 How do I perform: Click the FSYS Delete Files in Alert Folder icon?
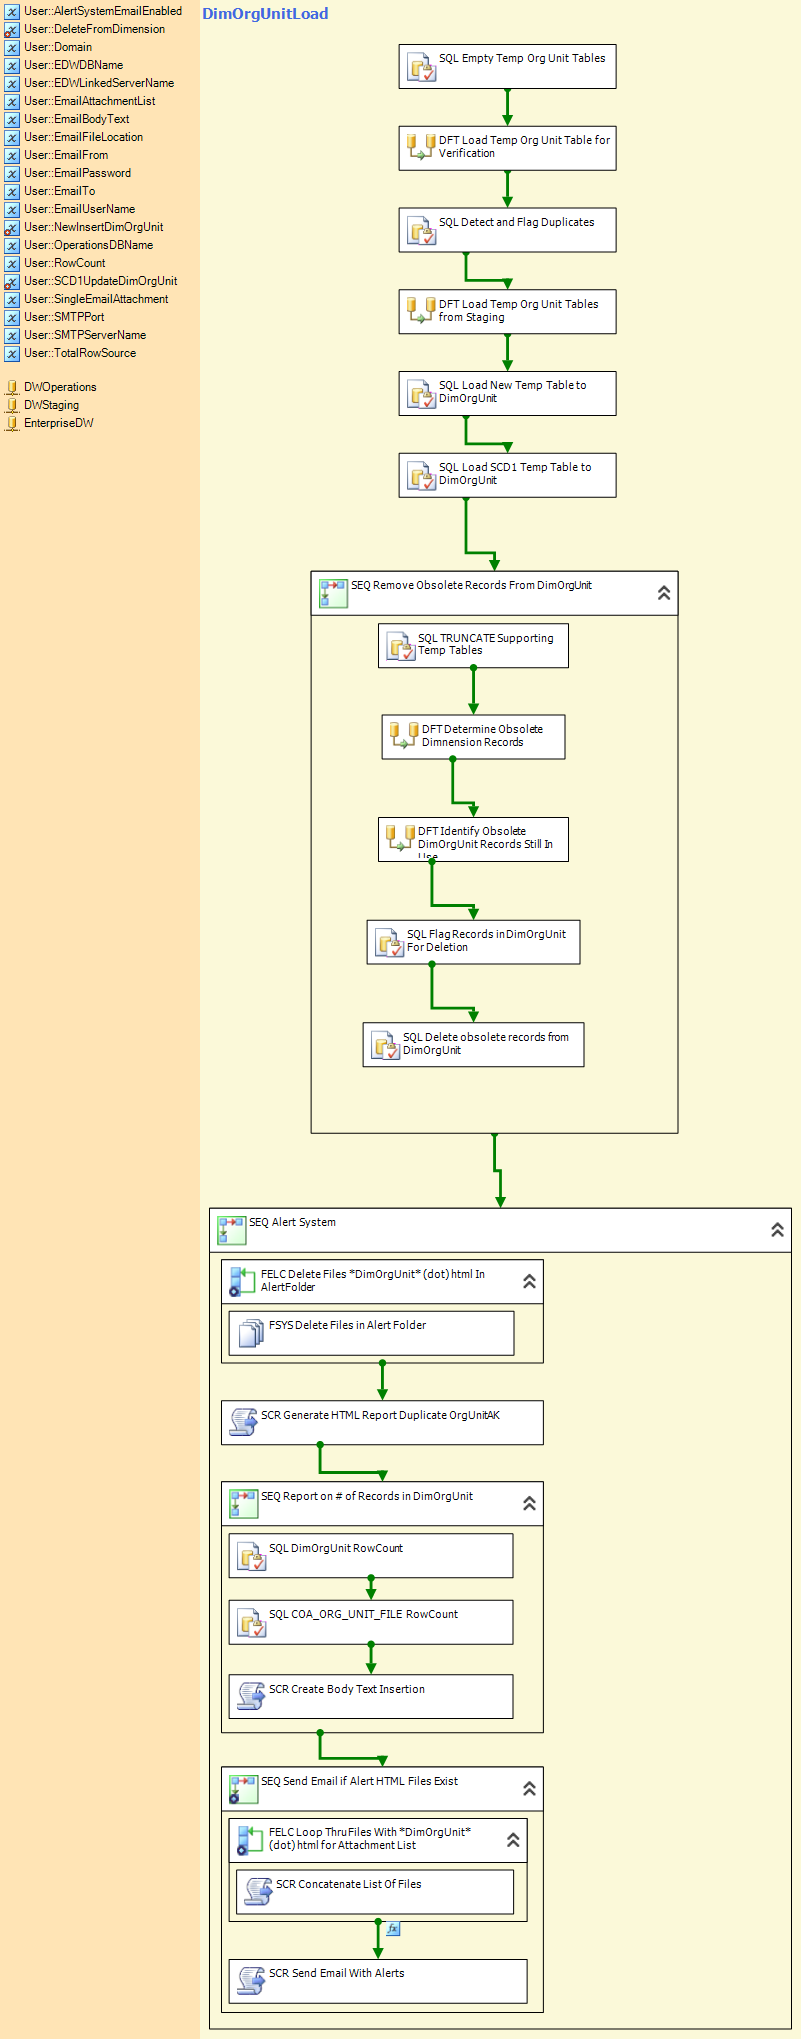pos(251,1333)
